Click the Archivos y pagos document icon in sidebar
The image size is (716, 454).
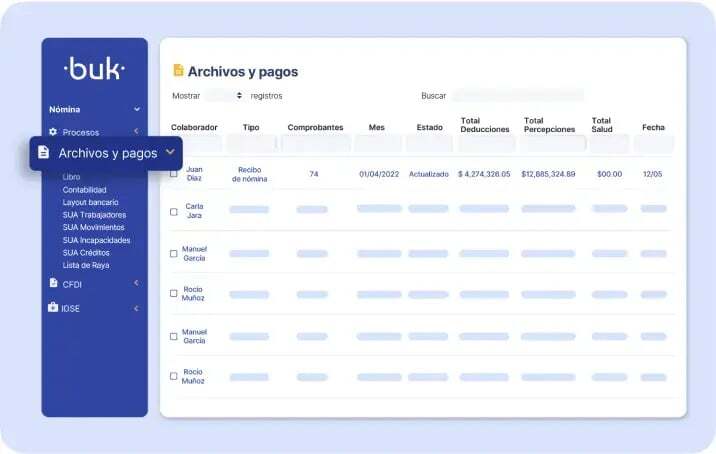[43, 153]
